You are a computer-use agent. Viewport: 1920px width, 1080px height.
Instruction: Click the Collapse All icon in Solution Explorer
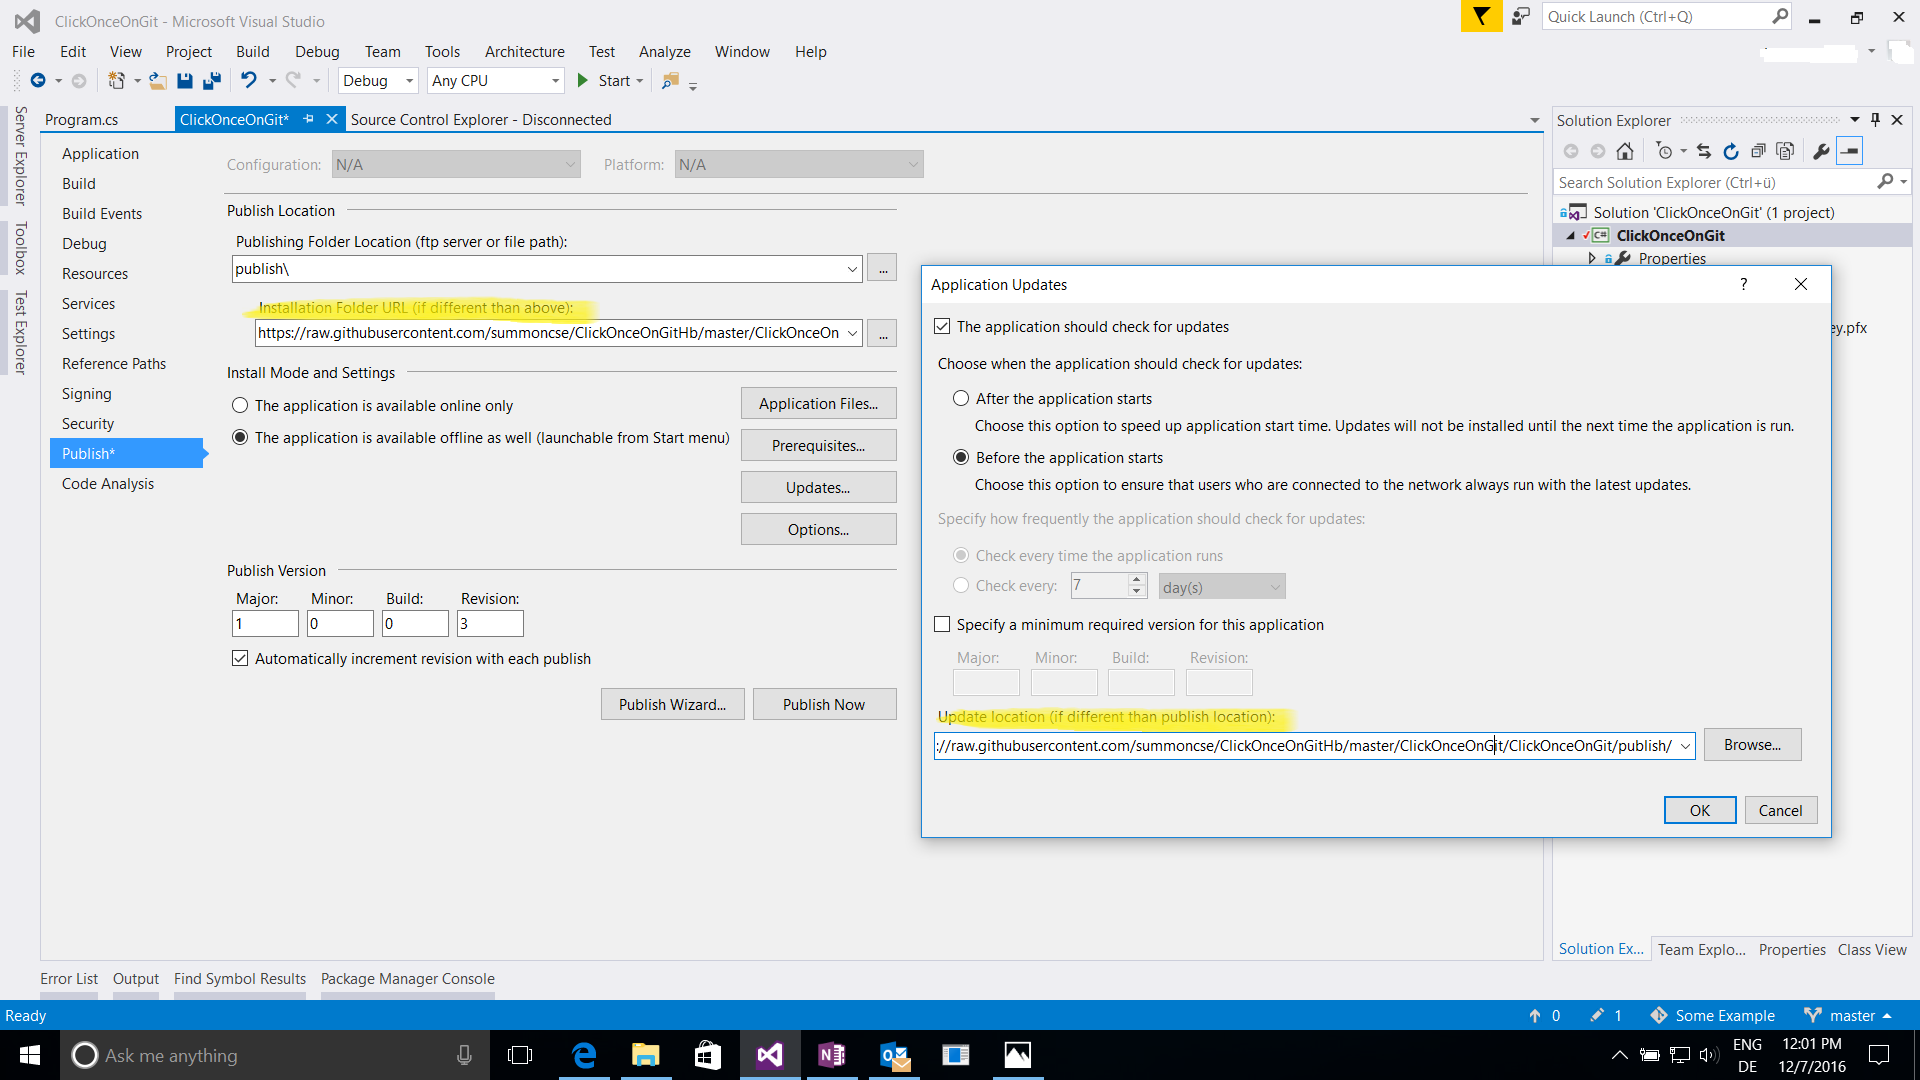pyautogui.click(x=1758, y=151)
